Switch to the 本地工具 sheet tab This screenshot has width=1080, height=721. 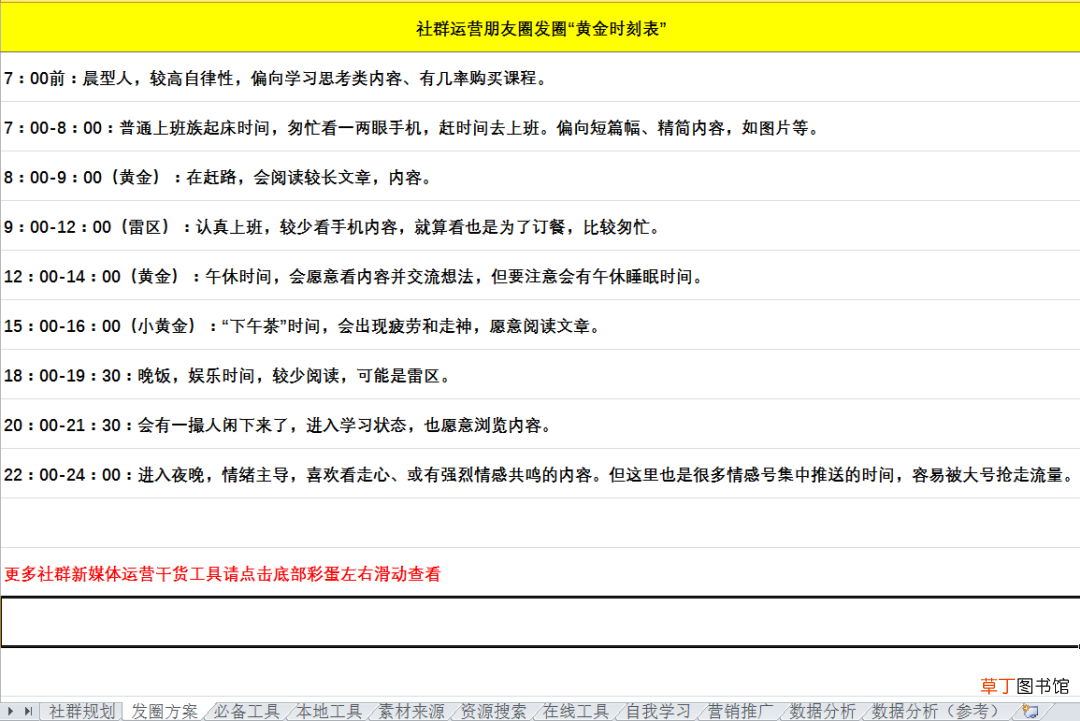tap(329, 711)
